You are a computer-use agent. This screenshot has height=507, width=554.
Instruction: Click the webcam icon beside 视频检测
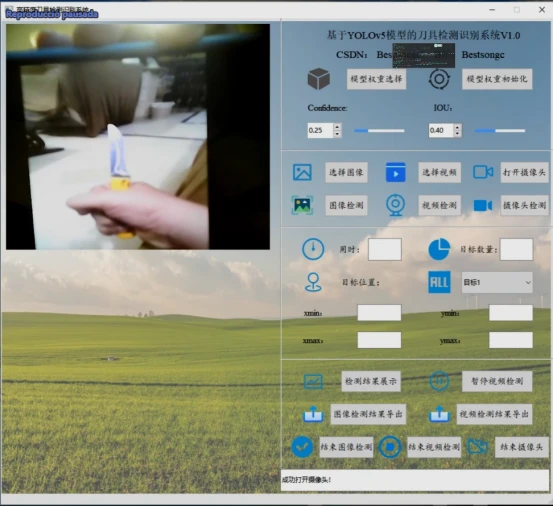395,205
